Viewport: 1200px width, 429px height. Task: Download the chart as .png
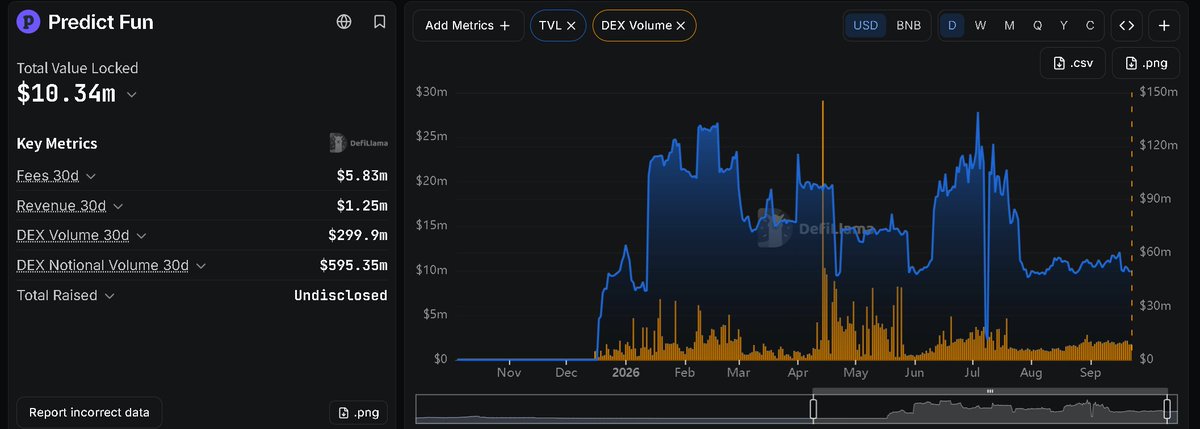coord(1146,63)
